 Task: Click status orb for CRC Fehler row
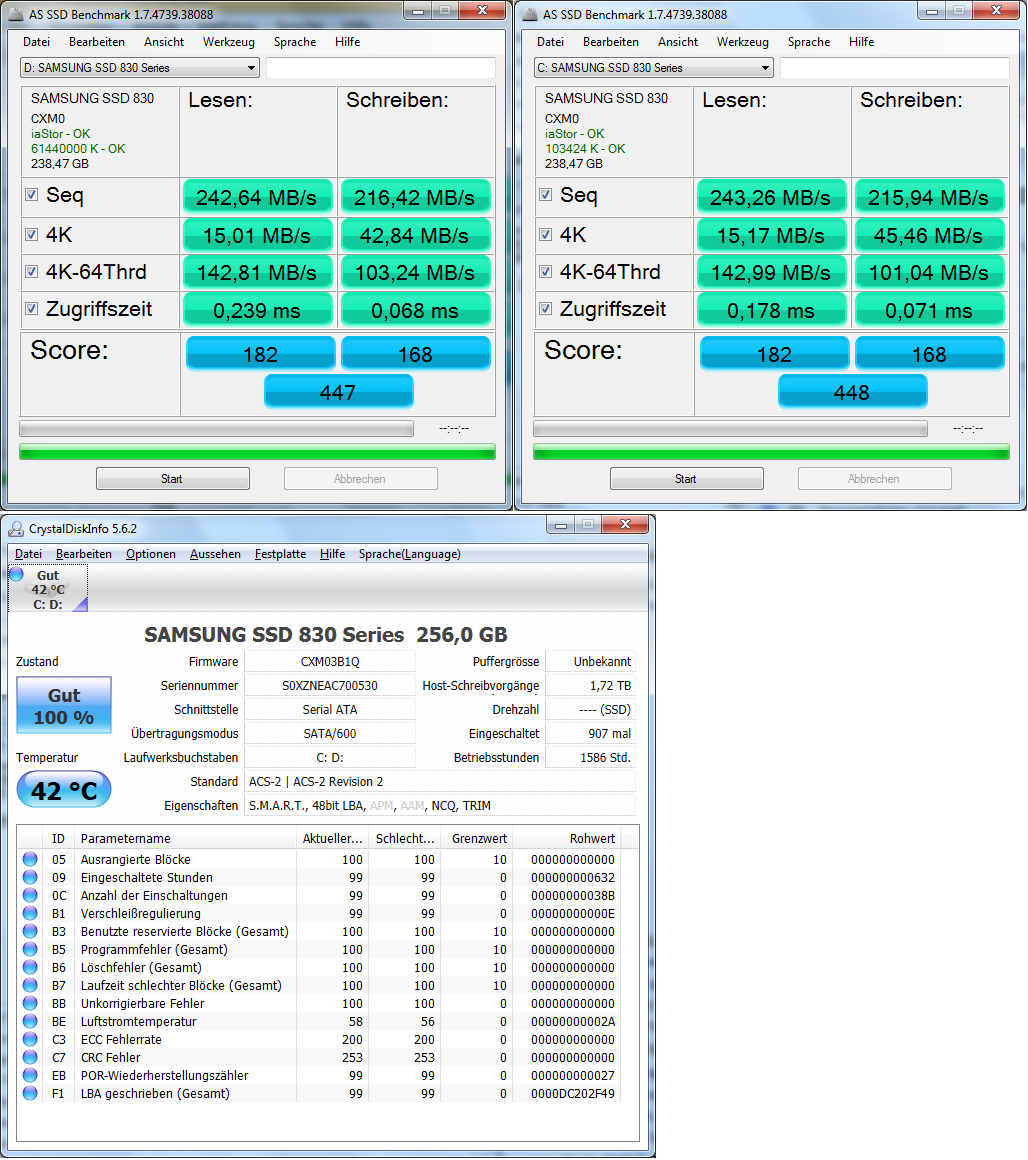pyautogui.click(x=30, y=1056)
